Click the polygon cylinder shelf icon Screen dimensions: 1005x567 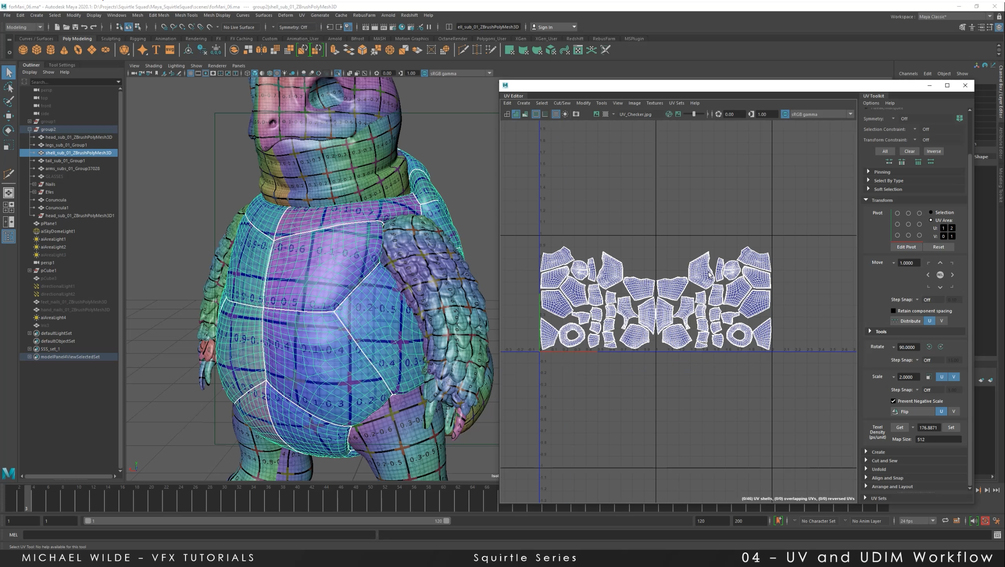pyautogui.click(x=50, y=49)
